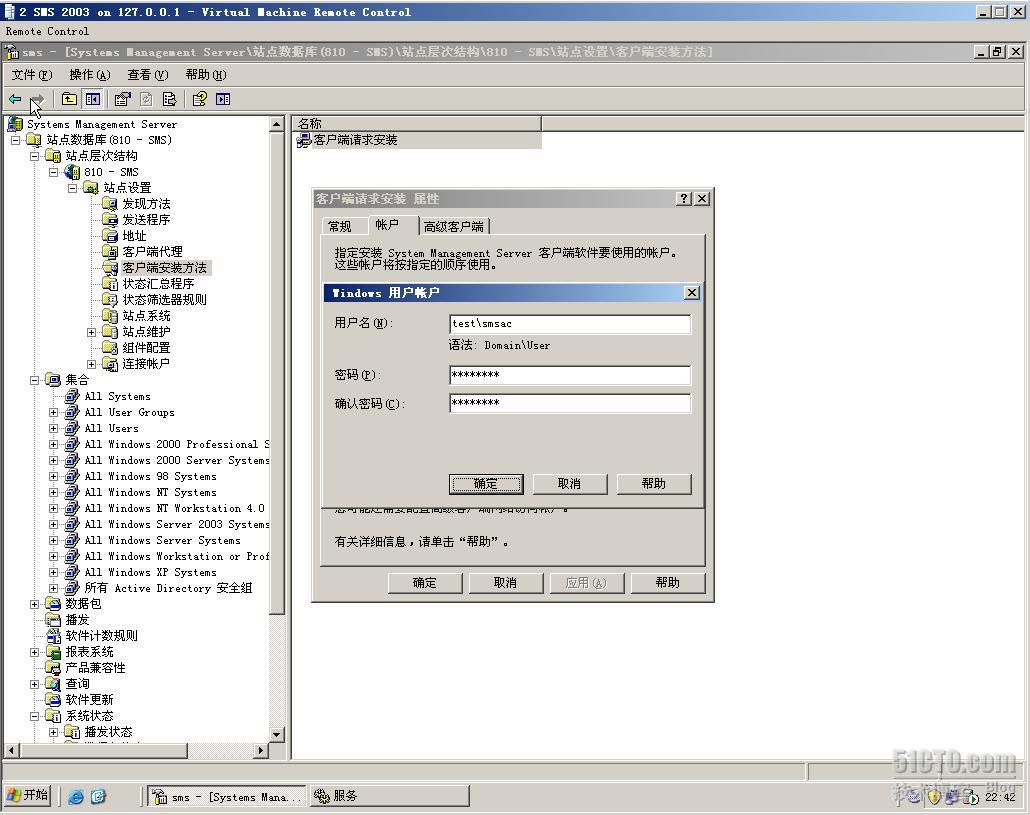Viewport: 1030px width, 815px height.
Task: Select the All Windows XP Systems collection
Action: point(150,572)
